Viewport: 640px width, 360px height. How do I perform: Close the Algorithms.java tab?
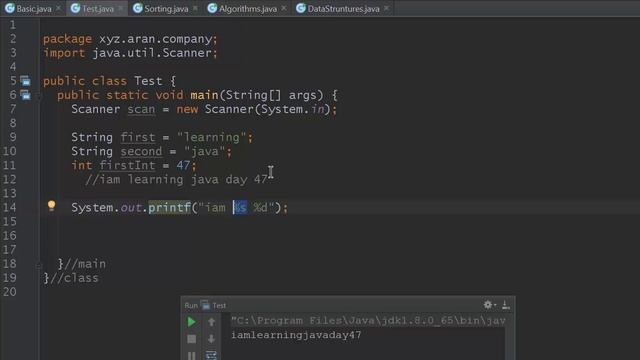pos(284,8)
